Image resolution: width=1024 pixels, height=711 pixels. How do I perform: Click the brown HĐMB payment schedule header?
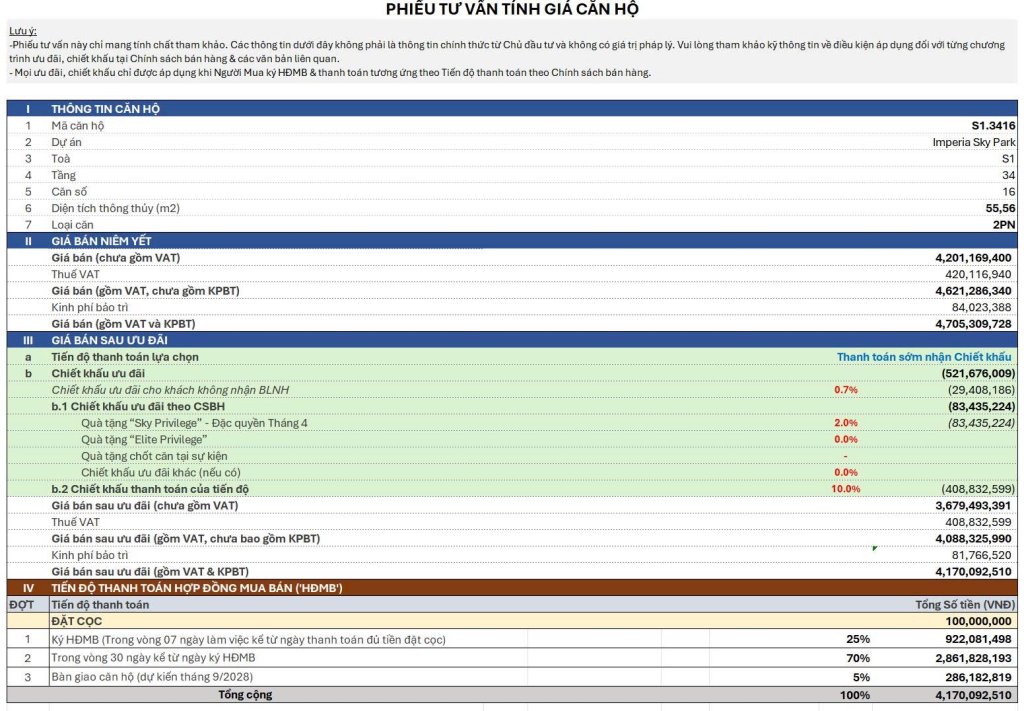pos(512,588)
